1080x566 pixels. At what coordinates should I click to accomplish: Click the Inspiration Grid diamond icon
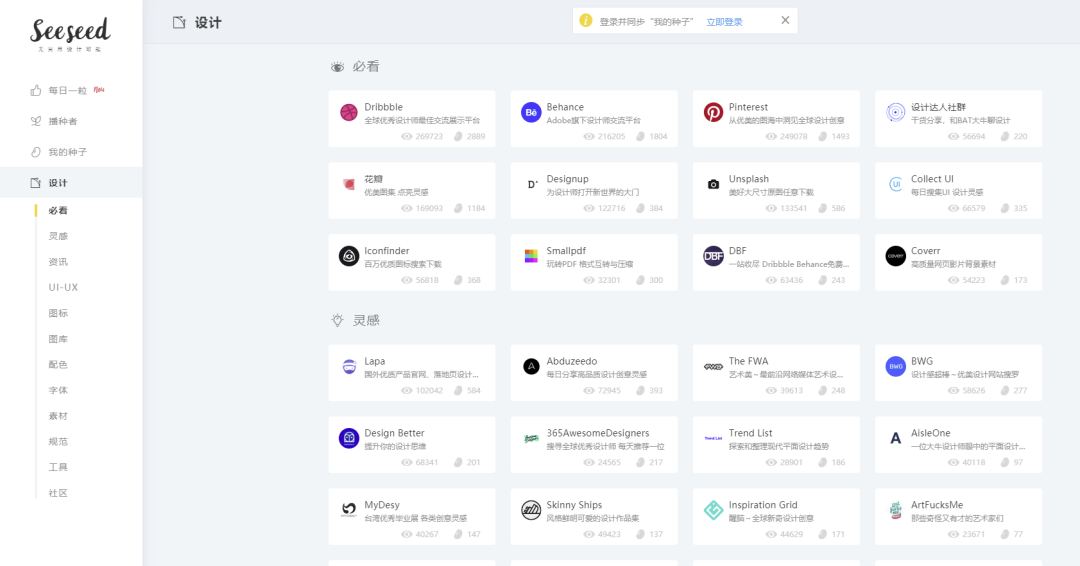pos(713,510)
